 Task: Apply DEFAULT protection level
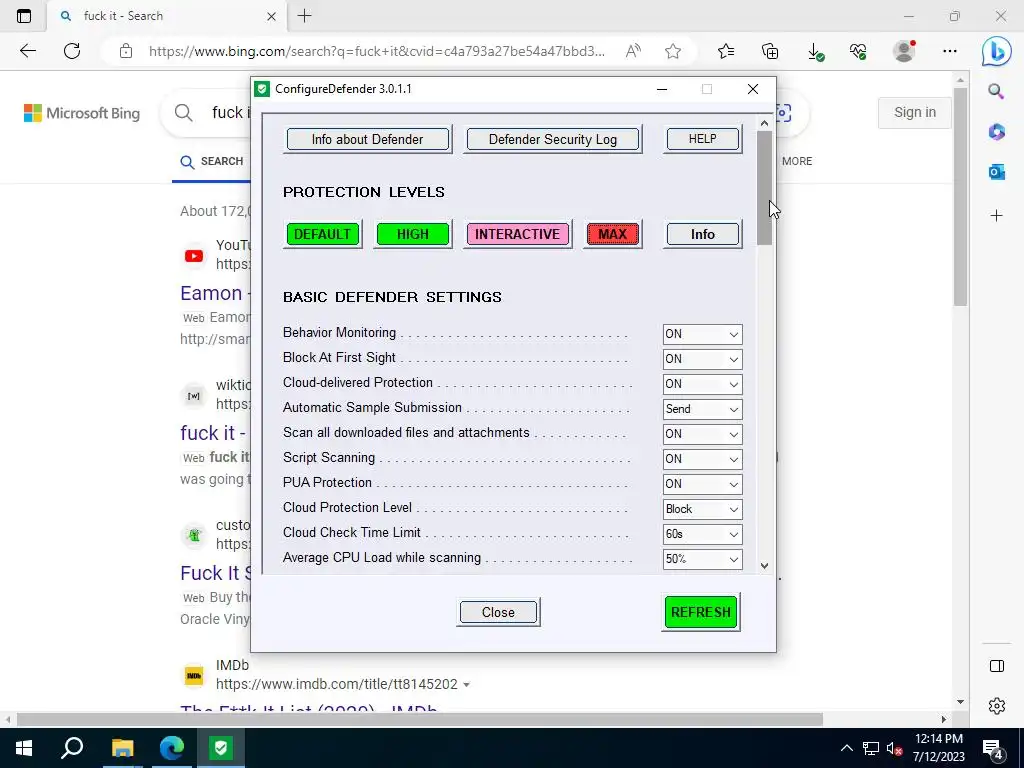(323, 234)
